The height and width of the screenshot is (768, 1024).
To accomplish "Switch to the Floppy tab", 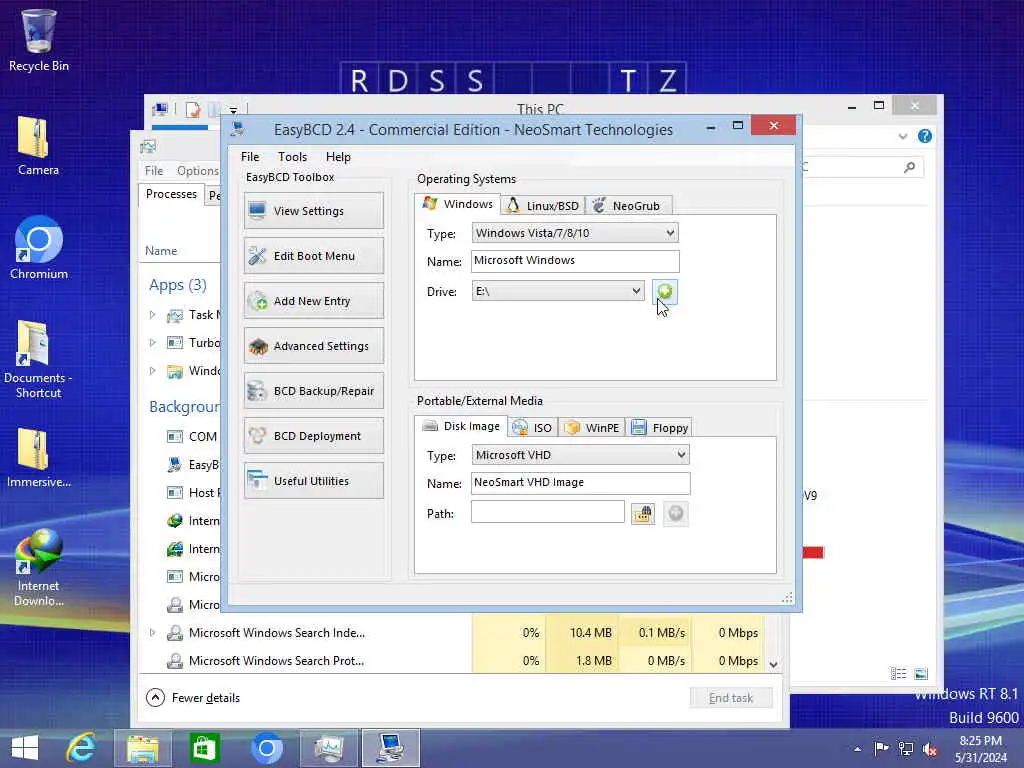I will (x=660, y=428).
